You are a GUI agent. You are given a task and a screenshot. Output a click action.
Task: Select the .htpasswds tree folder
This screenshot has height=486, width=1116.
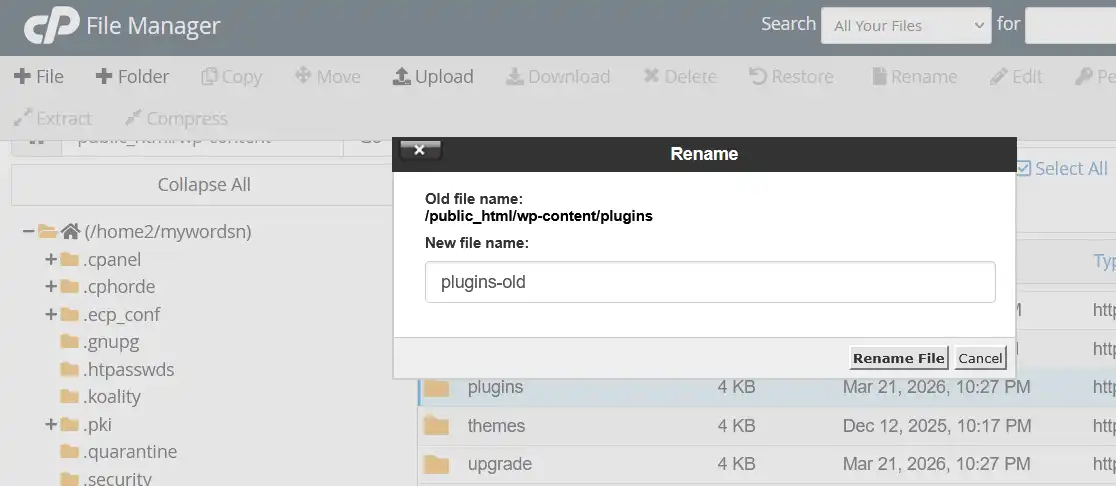[128, 370]
